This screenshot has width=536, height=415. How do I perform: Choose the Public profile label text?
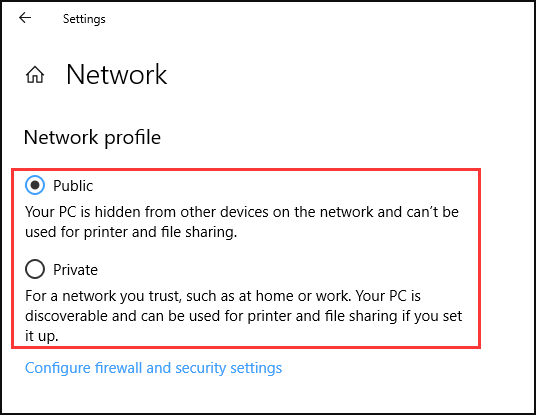[73, 186]
